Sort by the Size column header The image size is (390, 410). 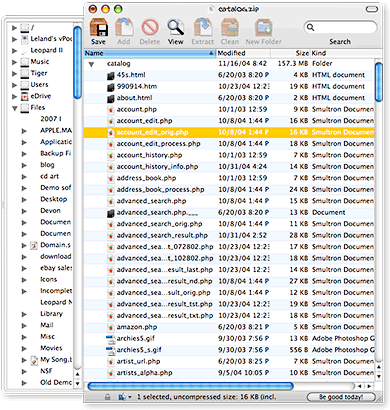[x=290, y=53]
